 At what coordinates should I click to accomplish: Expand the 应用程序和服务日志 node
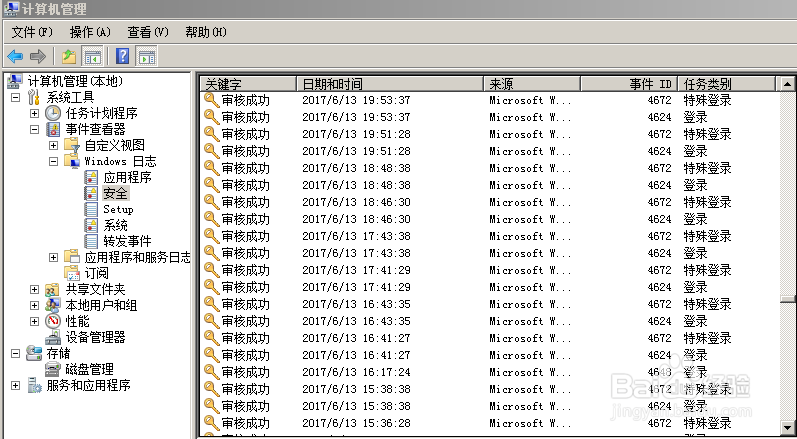click(53, 258)
